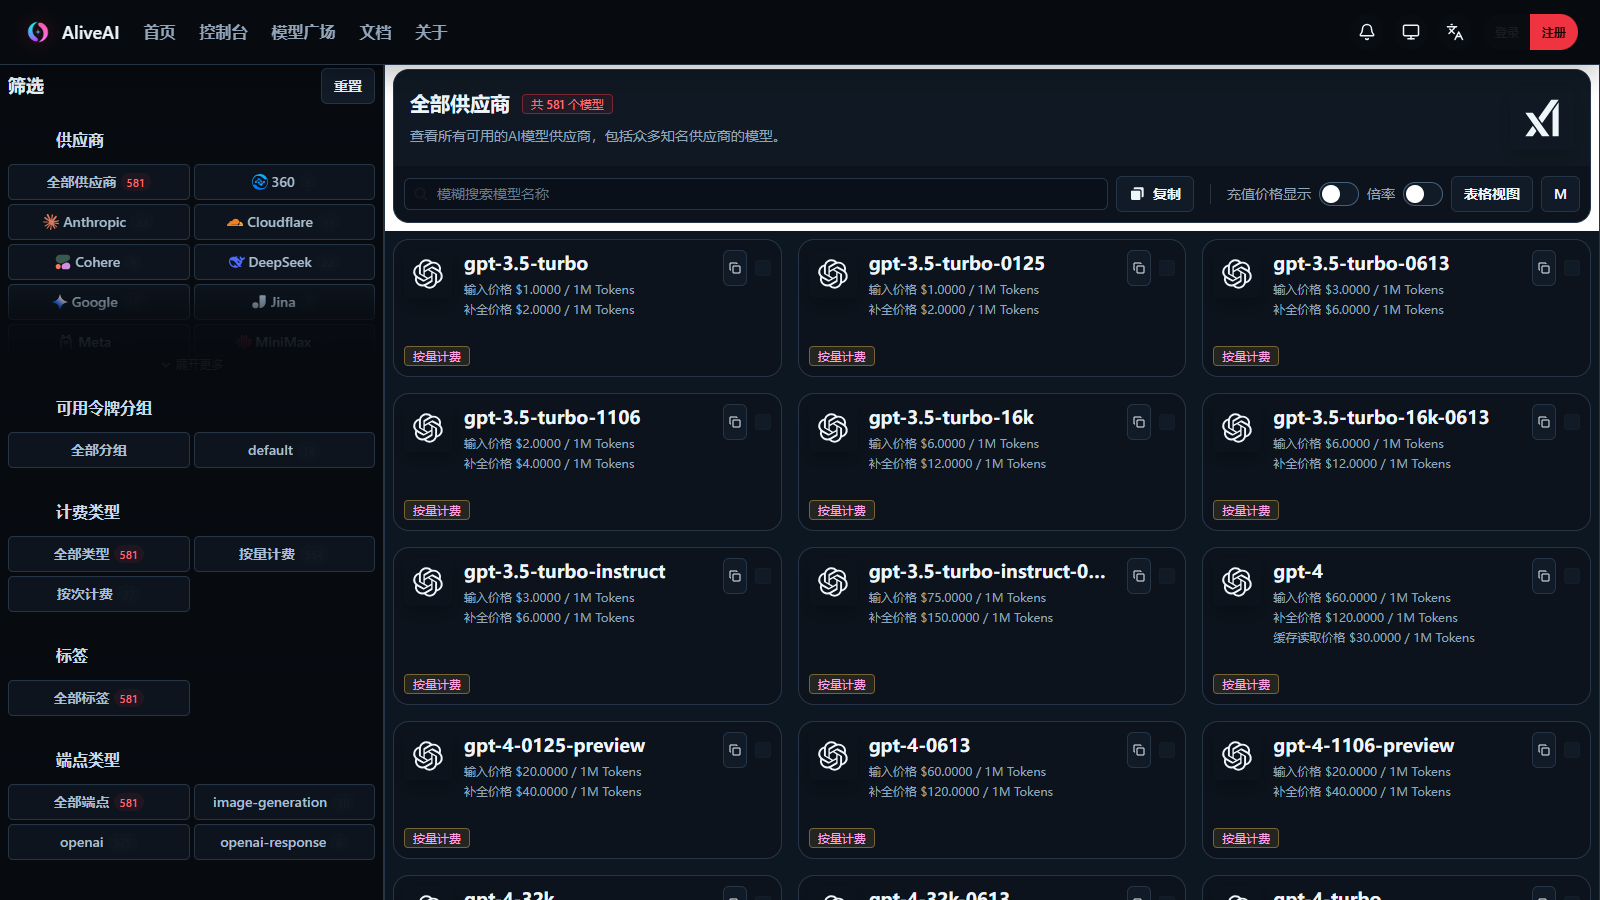Click copy icon on gpt-4-1106-preview card

1544,750
